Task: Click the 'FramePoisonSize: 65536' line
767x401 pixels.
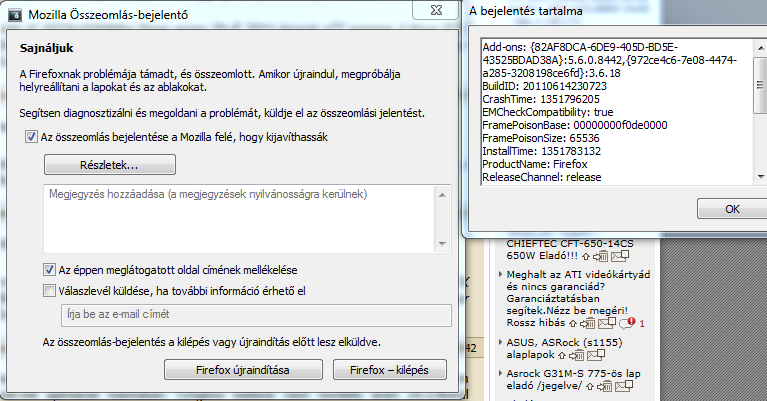Action: pyautogui.click(x=541, y=138)
